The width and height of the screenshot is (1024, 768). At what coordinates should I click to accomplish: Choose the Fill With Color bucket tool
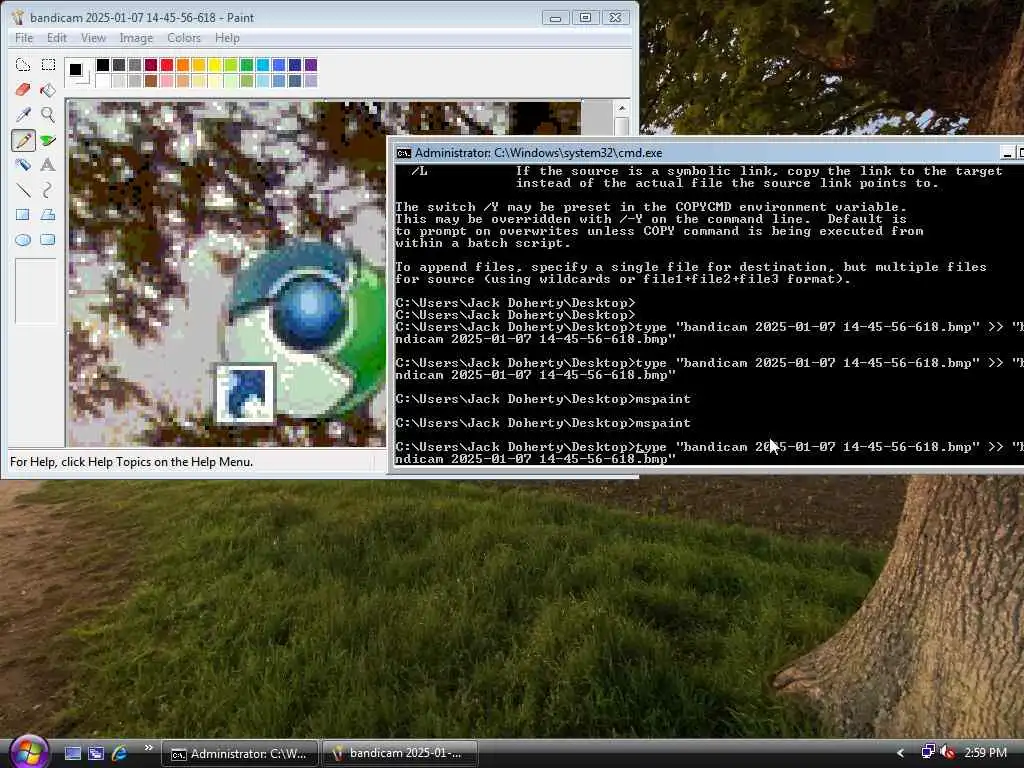pyautogui.click(x=48, y=89)
